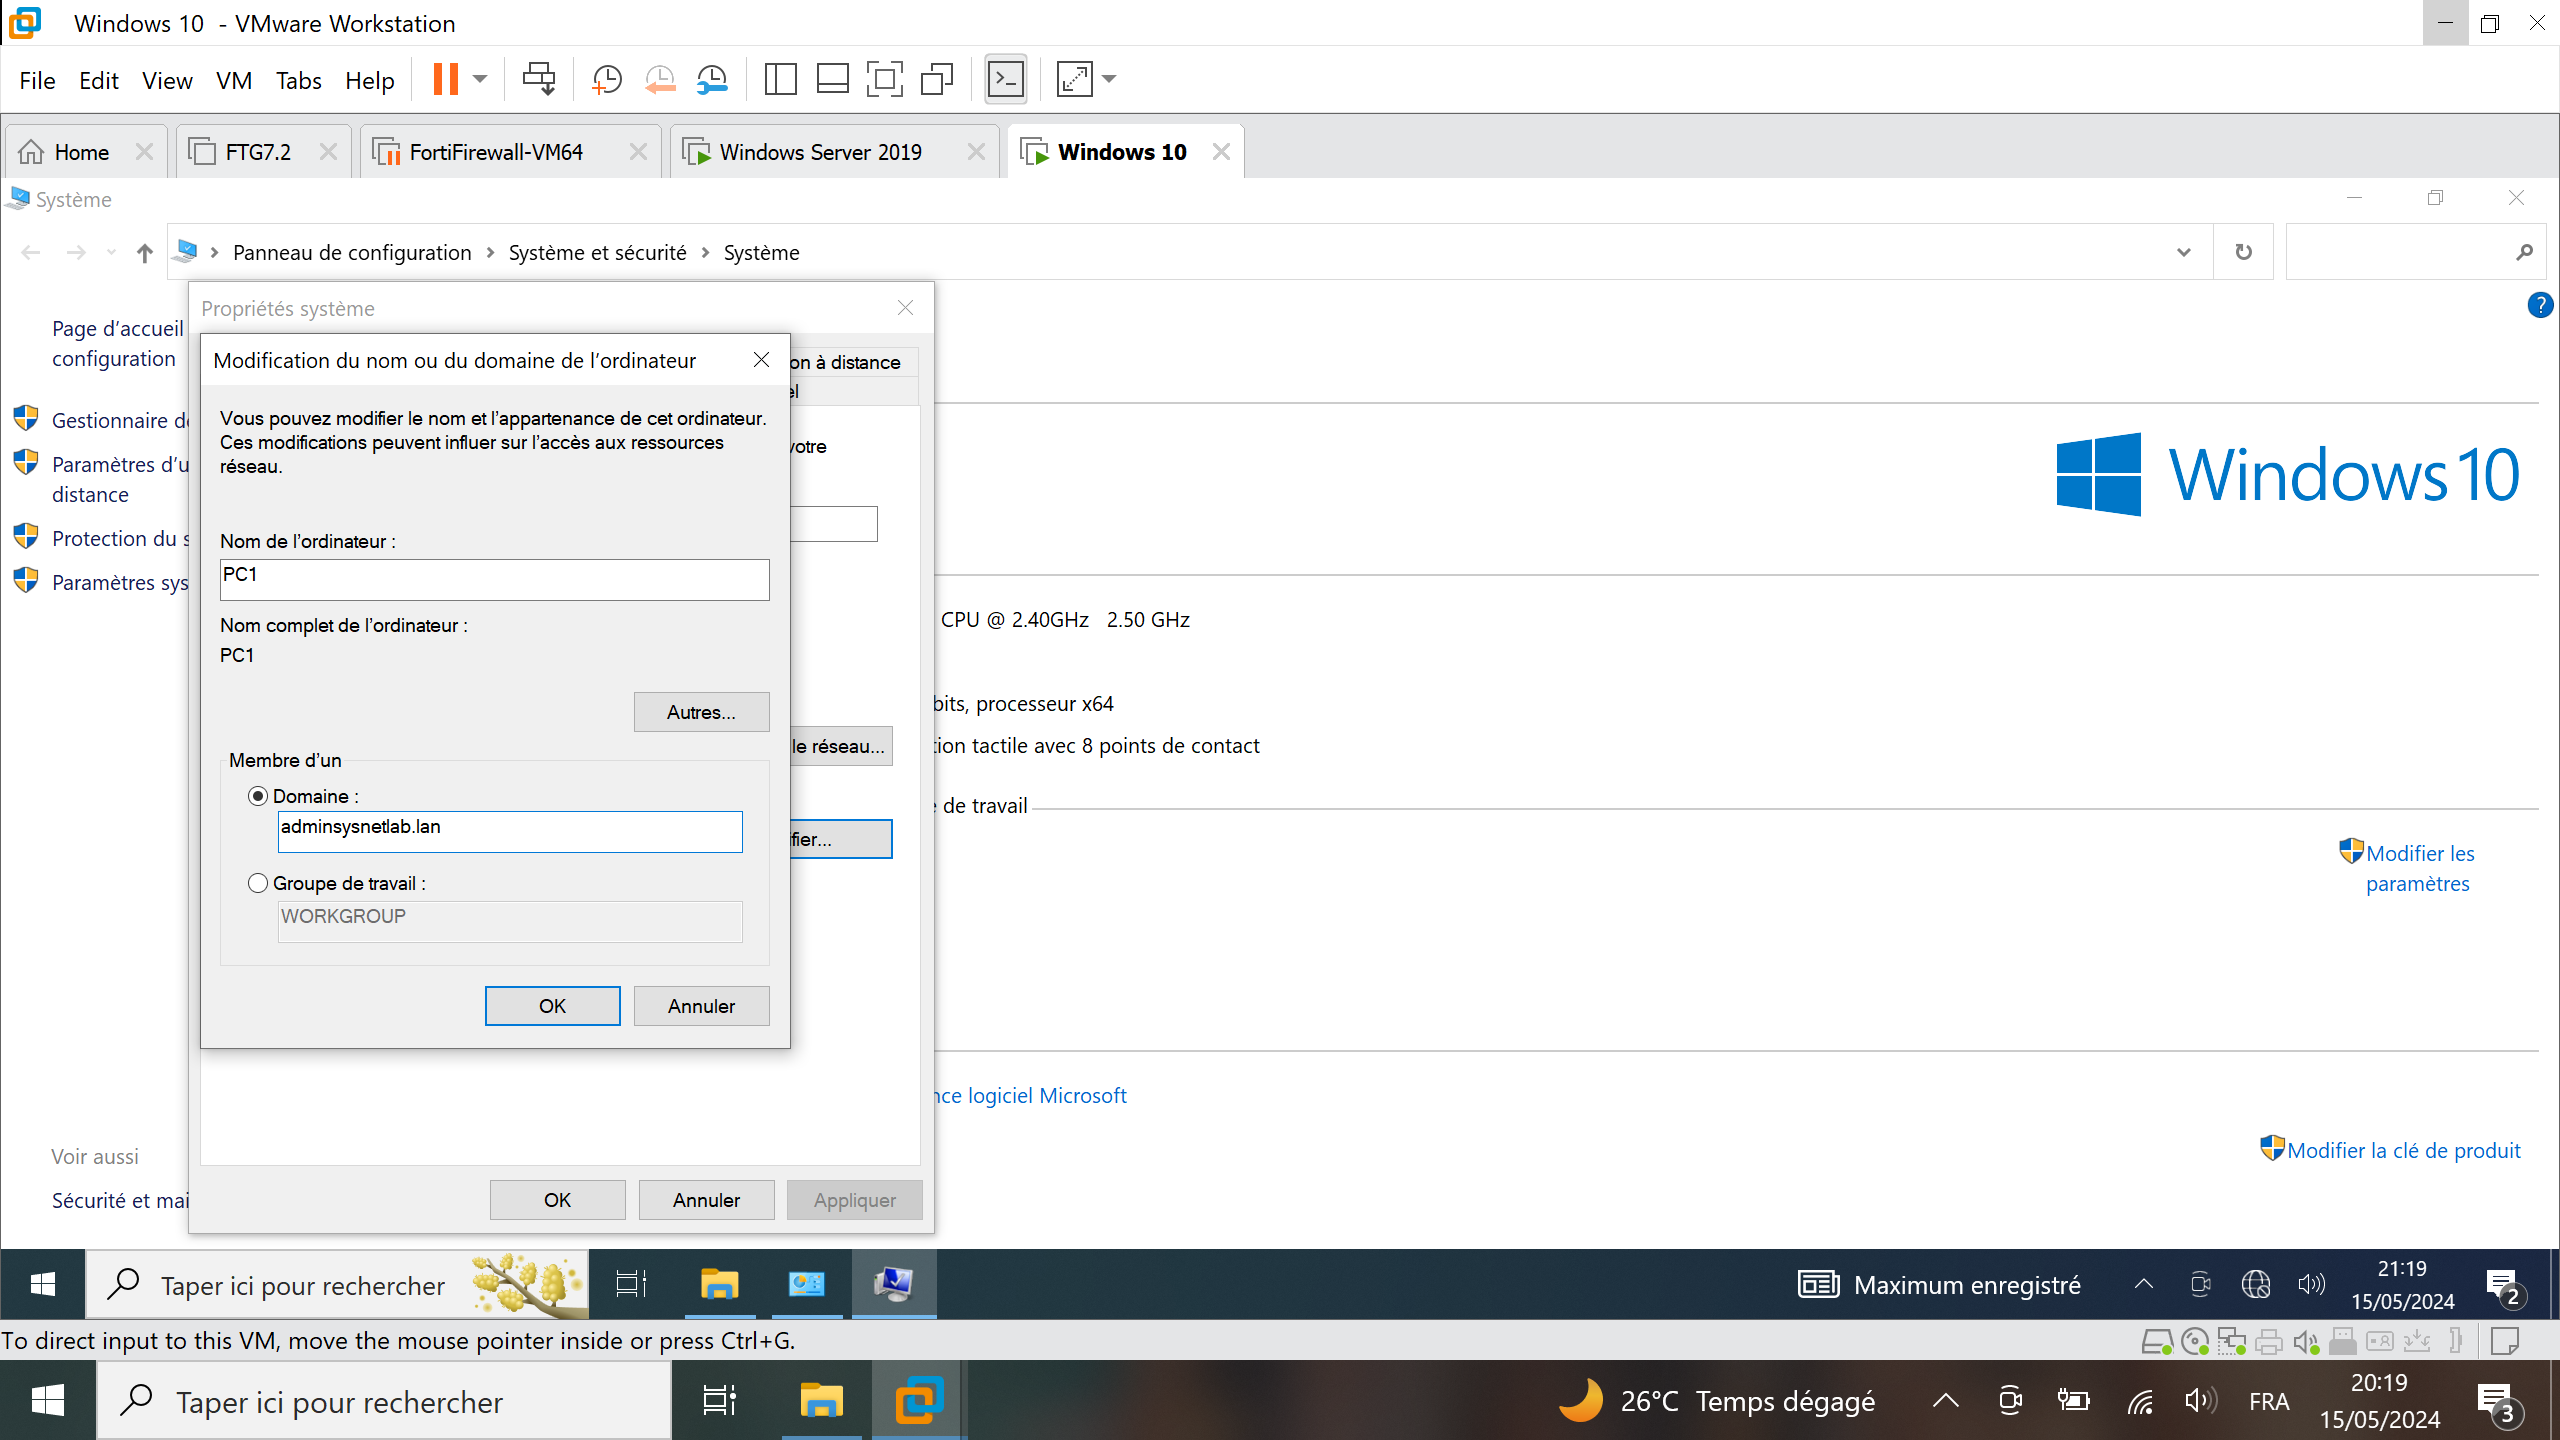Open Protection du système link
2560x1440 pixels.
point(120,538)
